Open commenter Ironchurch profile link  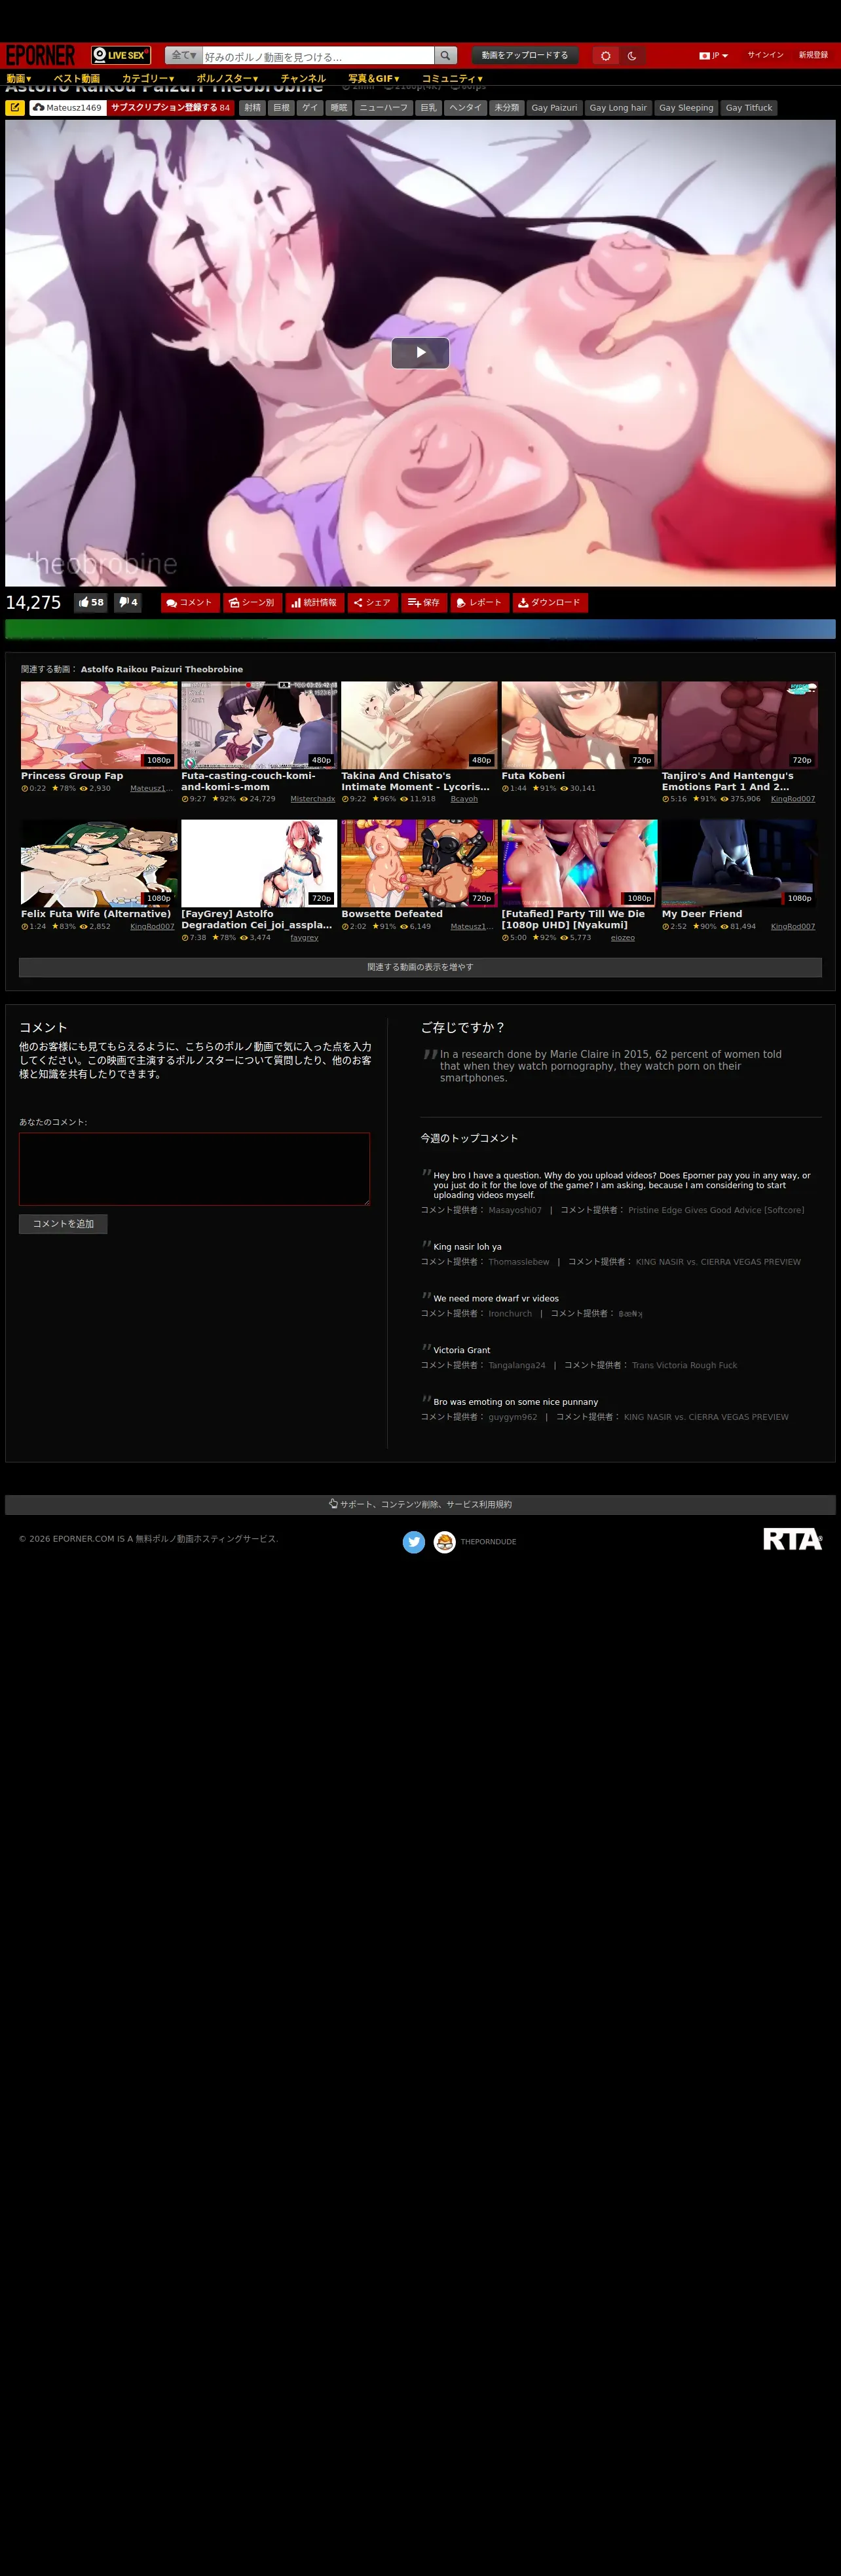510,1314
